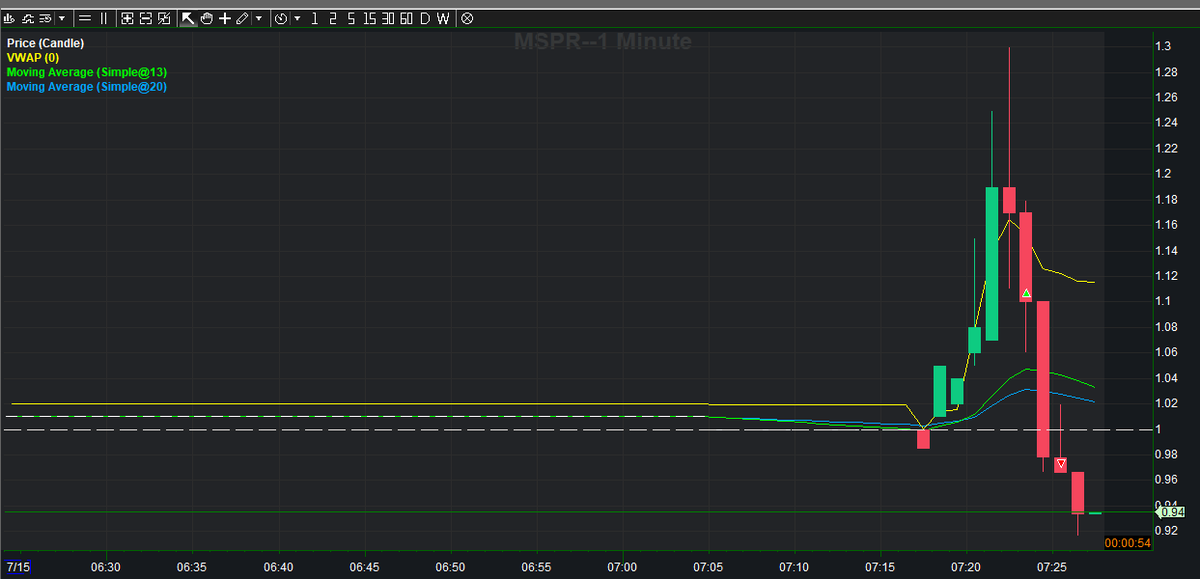Select the crosshair plus tool
Viewport: 1200px width, 579px height.
pyautogui.click(x=226, y=18)
